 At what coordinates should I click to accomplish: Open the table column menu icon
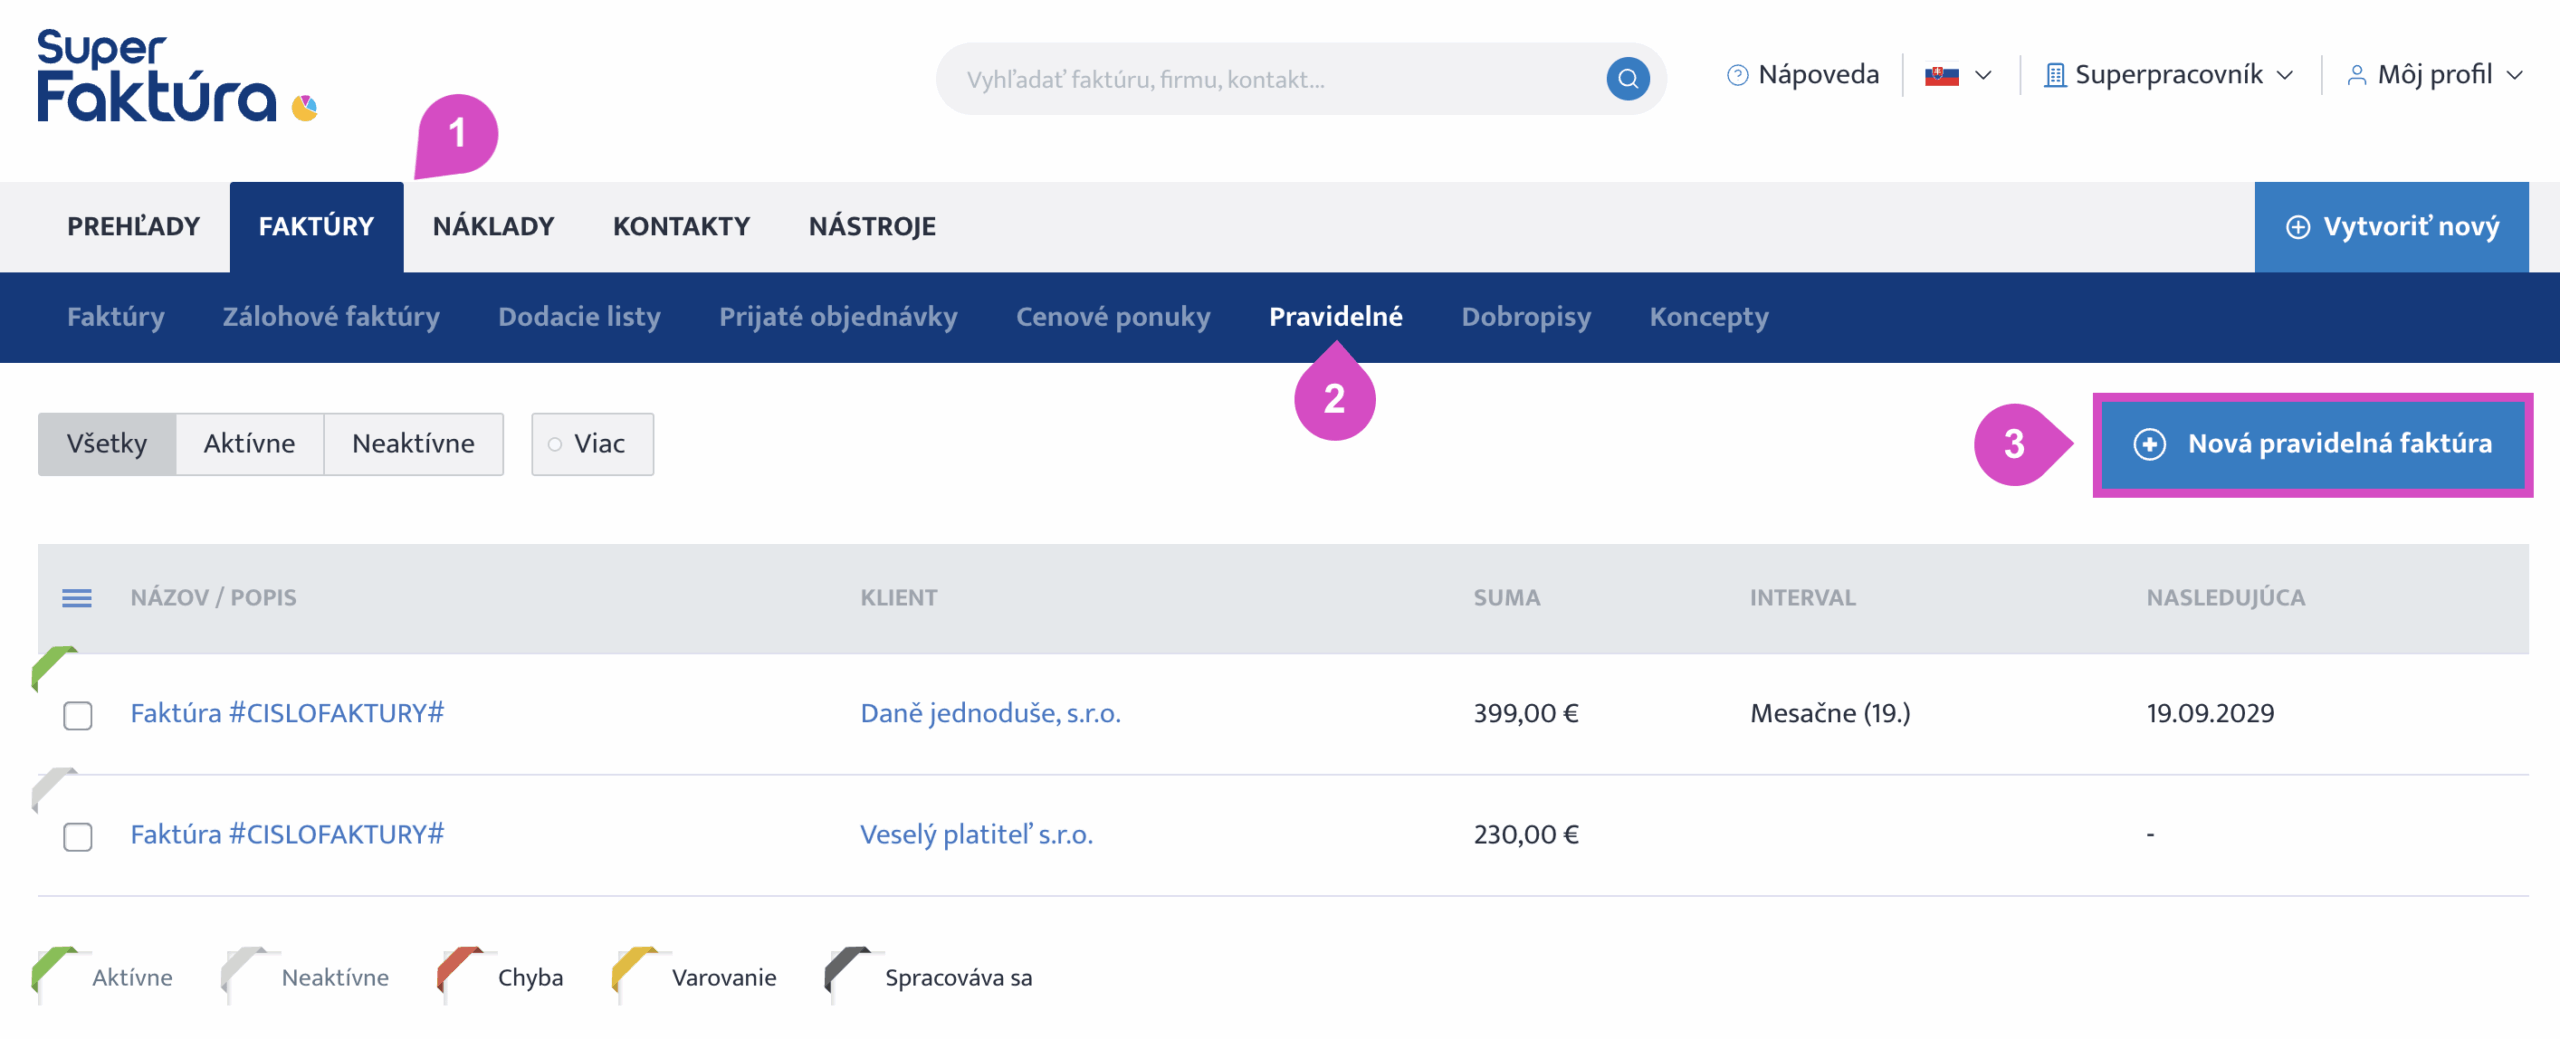77,598
